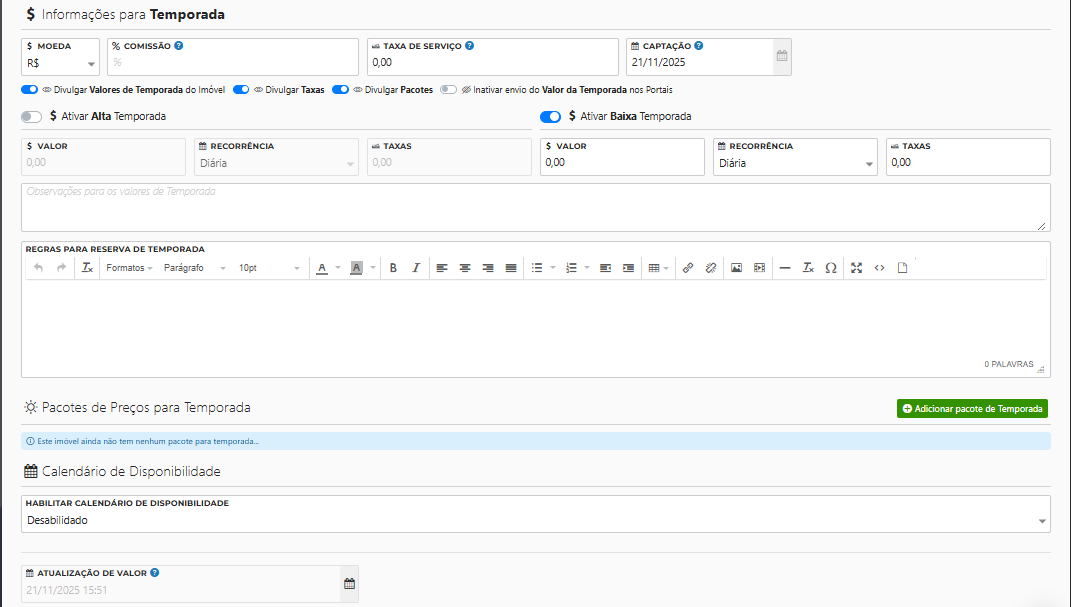The height and width of the screenshot is (607, 1071).
Task: Open the Formatos menu in editor
Action: pos(129,268)
